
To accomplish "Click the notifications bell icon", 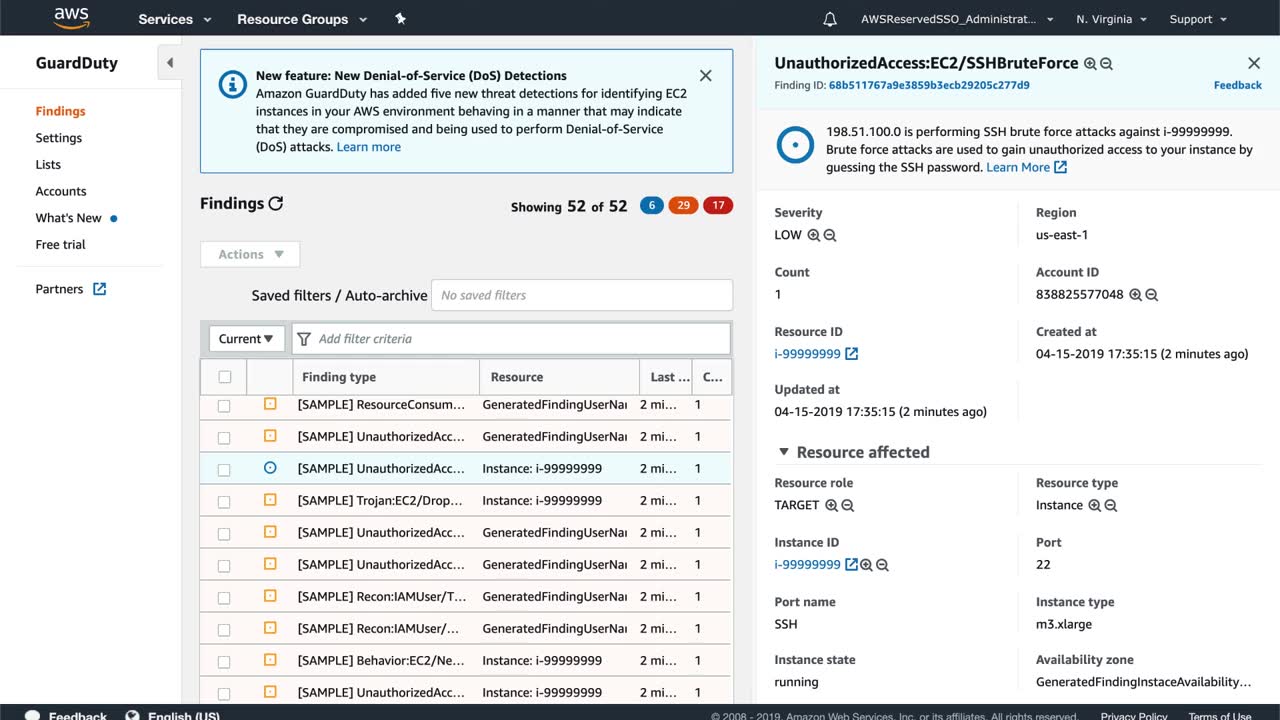I will [829, 19].
